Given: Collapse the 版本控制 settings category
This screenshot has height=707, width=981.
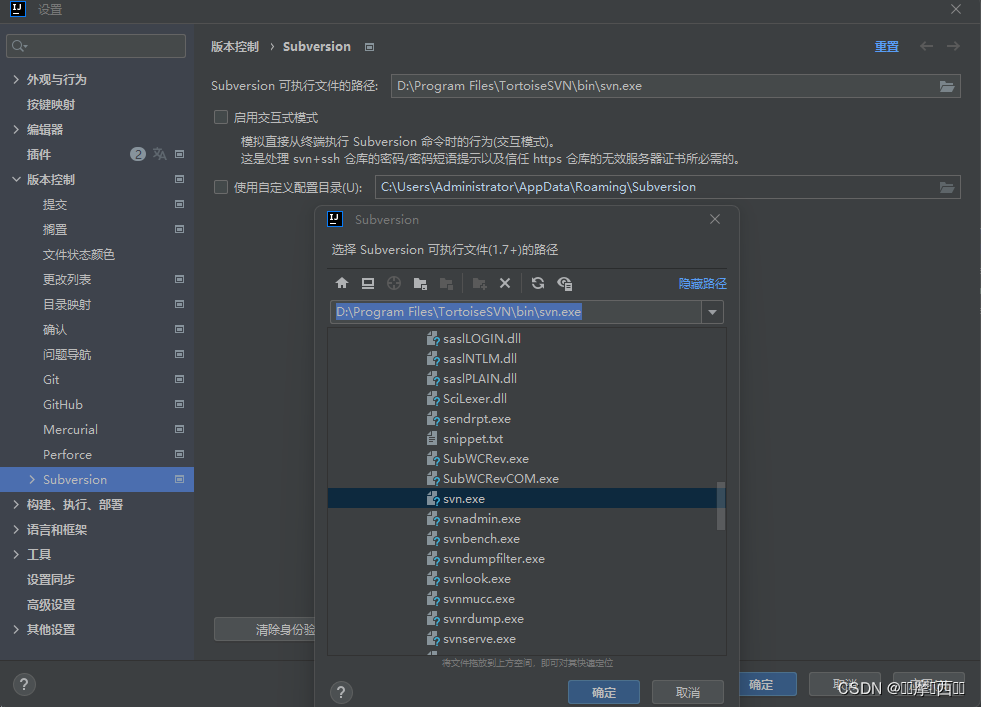Looking at the screenshot, I should pyautogui.click(x=16, y=180).
